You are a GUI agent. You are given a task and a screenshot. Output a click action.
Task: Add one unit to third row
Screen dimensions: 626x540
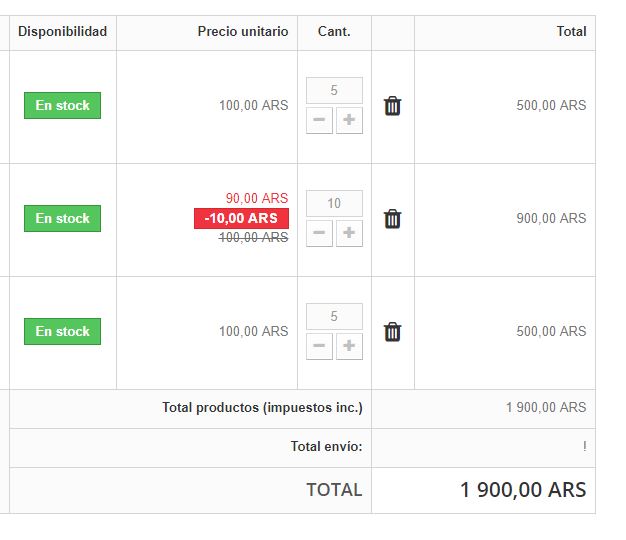[349, 347]
